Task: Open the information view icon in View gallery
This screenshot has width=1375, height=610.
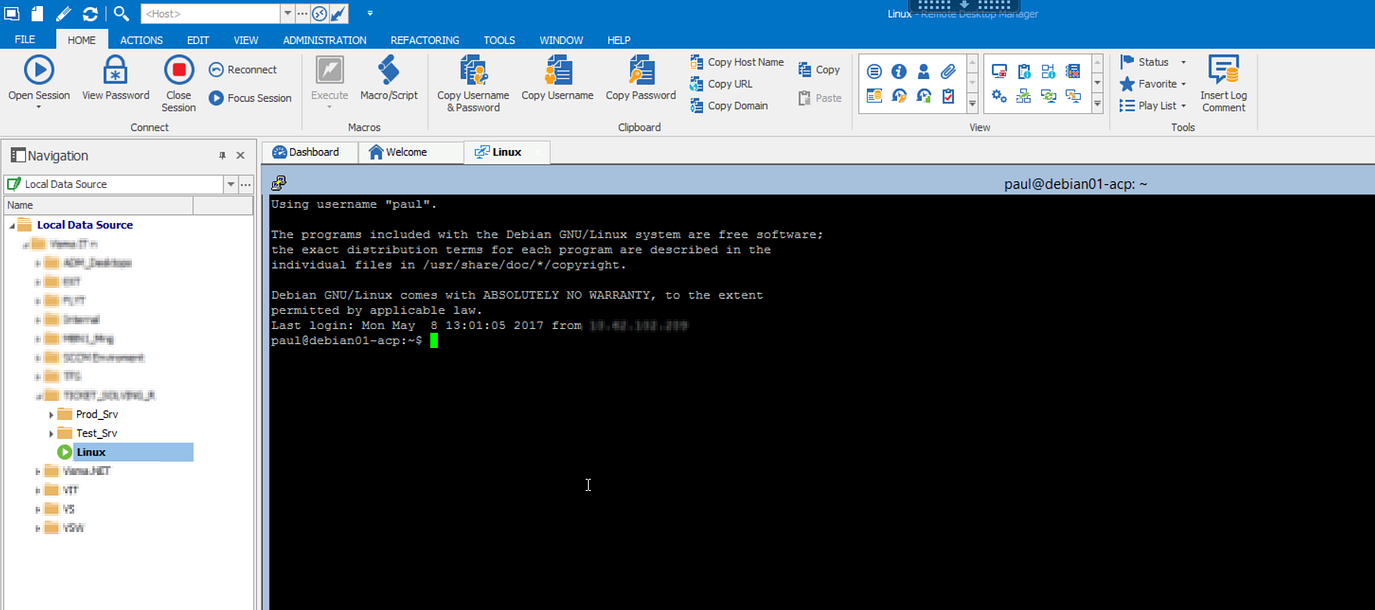Action: (899, 72)
